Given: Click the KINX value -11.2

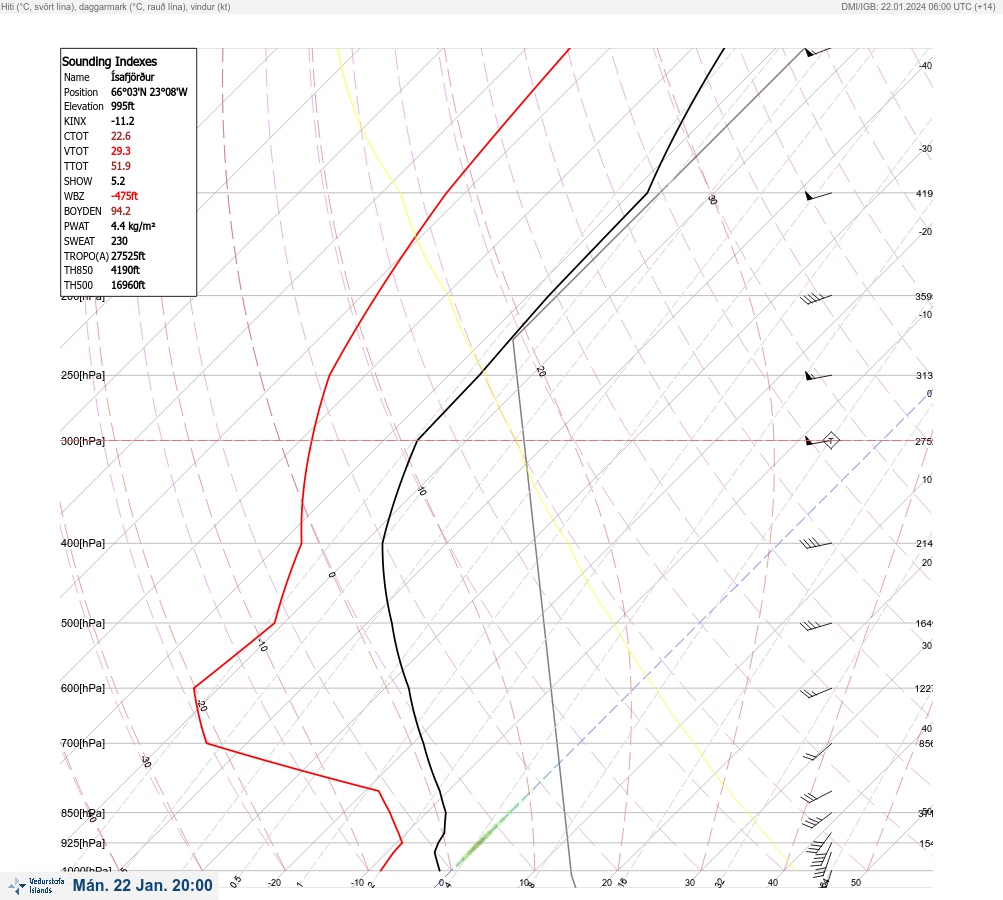Looking at the screenshot, I should (123, 121).
